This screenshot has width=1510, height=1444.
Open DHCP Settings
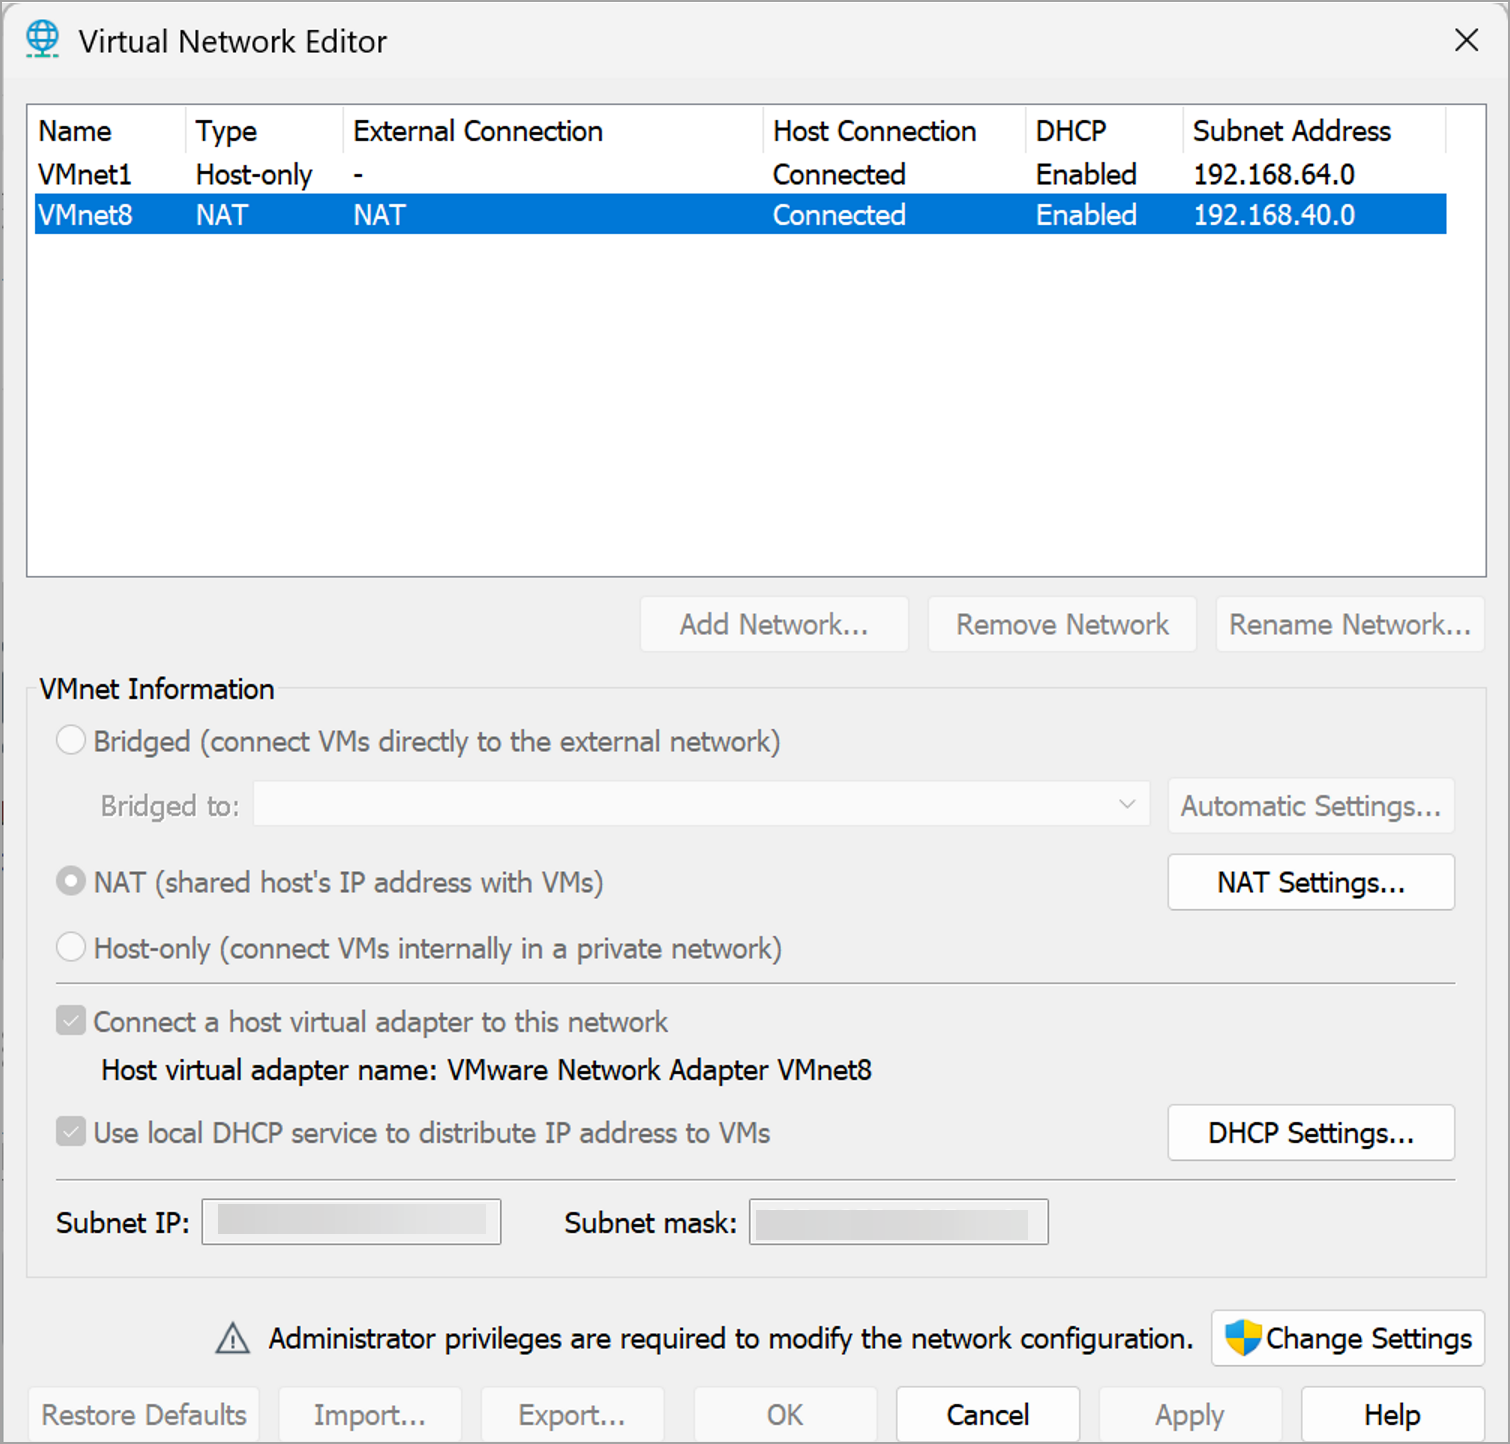coord(1310,1132)
